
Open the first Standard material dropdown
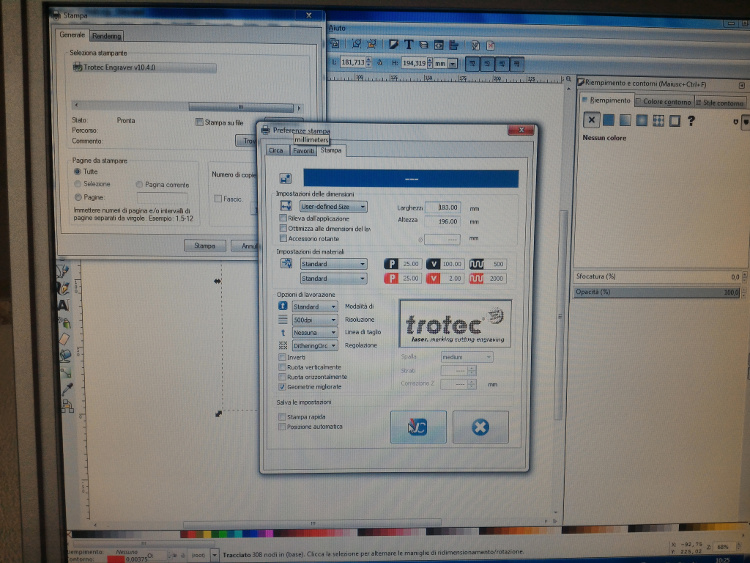(333, 264)
